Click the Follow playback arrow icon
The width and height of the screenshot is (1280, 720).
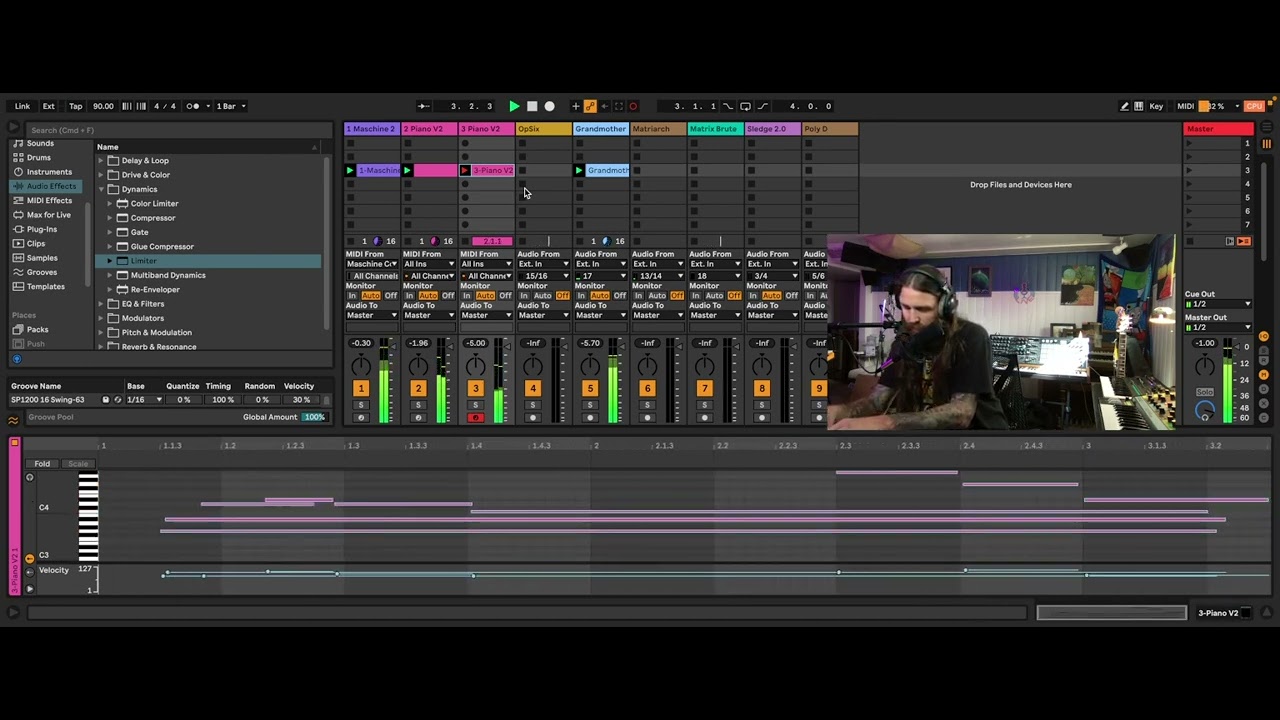pyautogui.click(x=423, y=106)
